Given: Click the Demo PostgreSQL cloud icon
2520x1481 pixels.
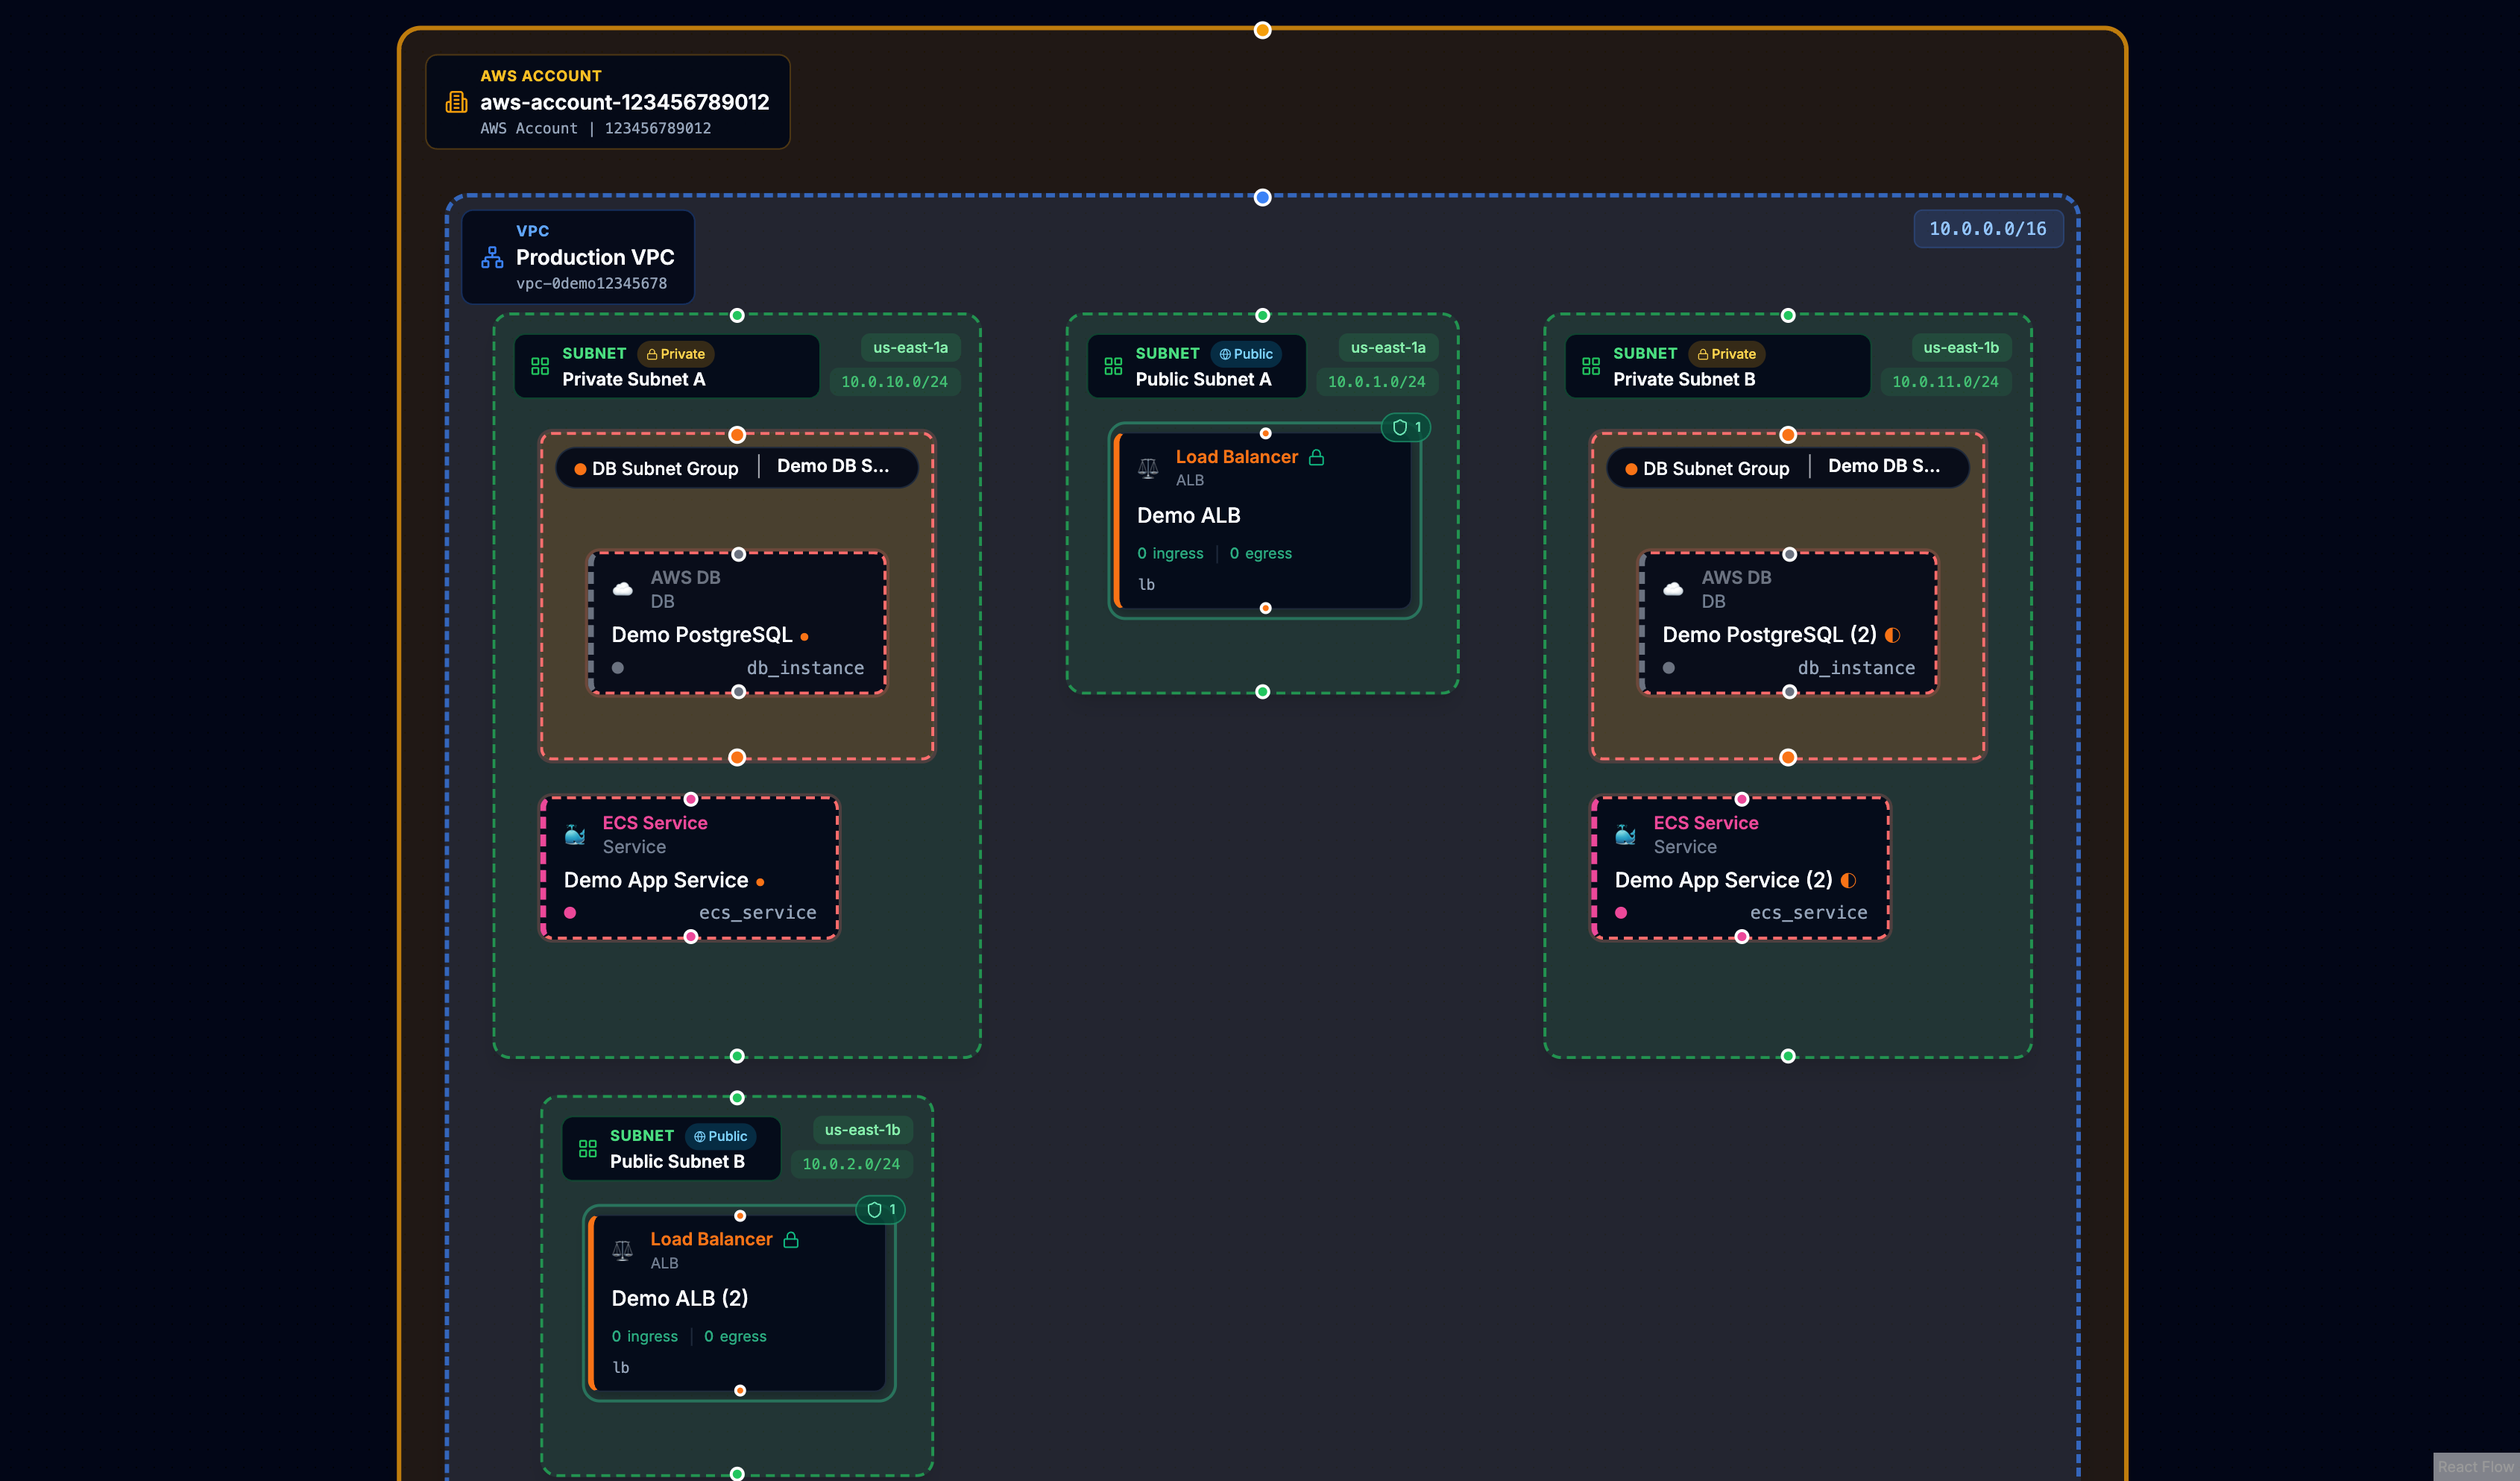Looking at the screenshot, I should point(622,588).
